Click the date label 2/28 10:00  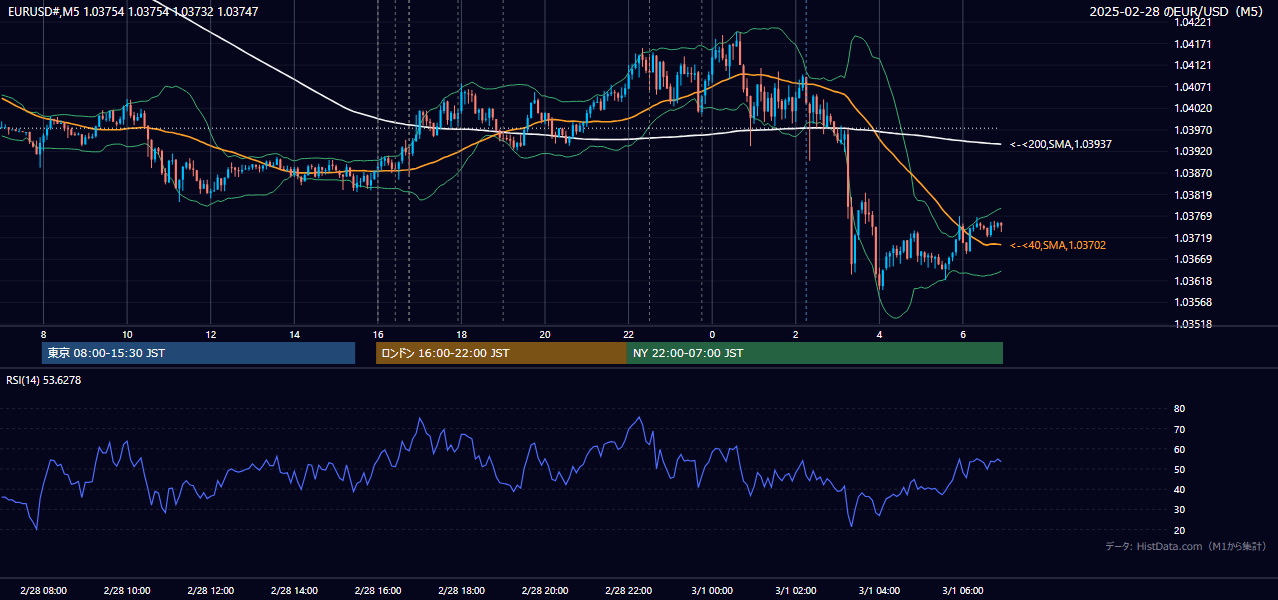coord(126,590)
